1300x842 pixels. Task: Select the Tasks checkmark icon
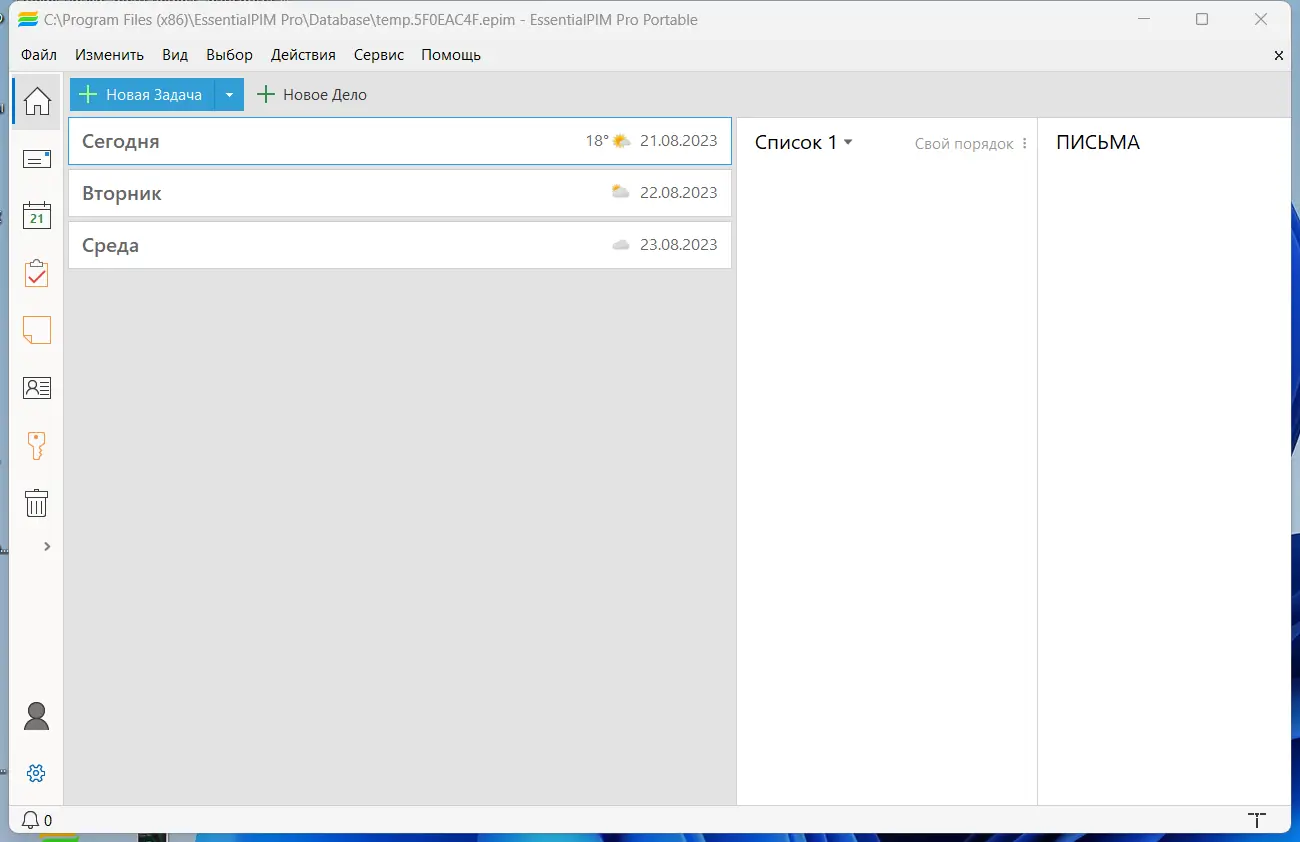tap(36, 273)
